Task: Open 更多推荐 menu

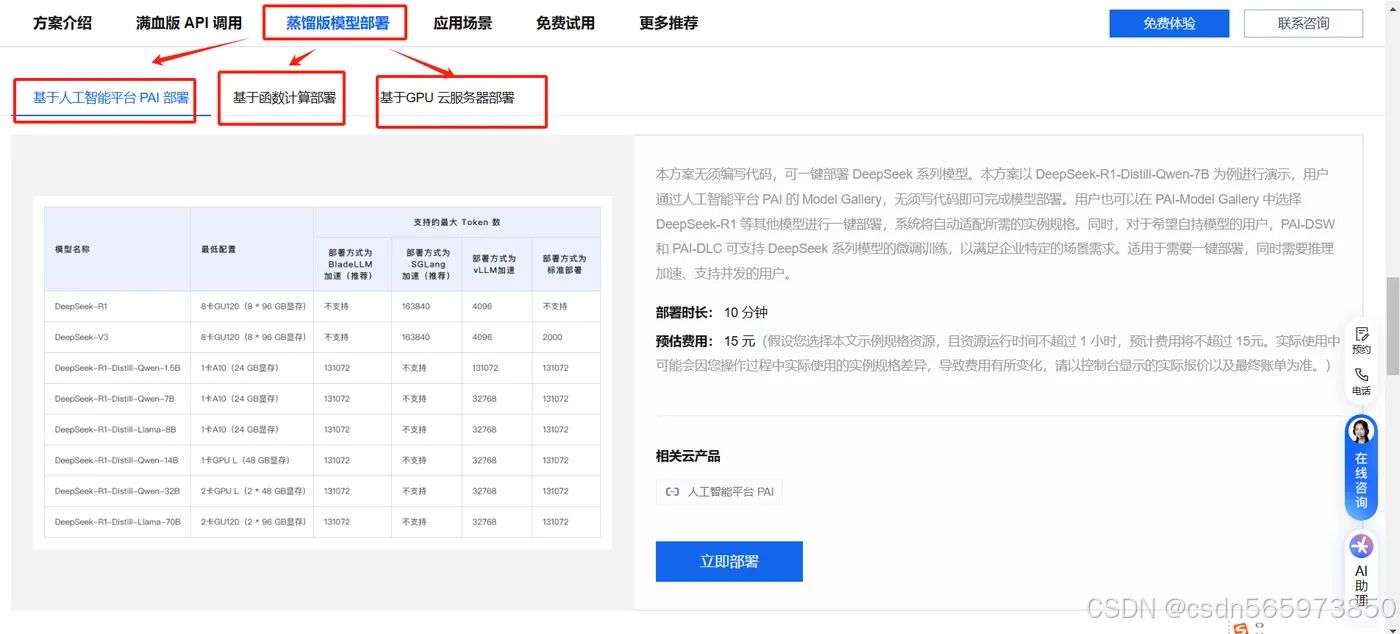Action: [x=667, y=22]
